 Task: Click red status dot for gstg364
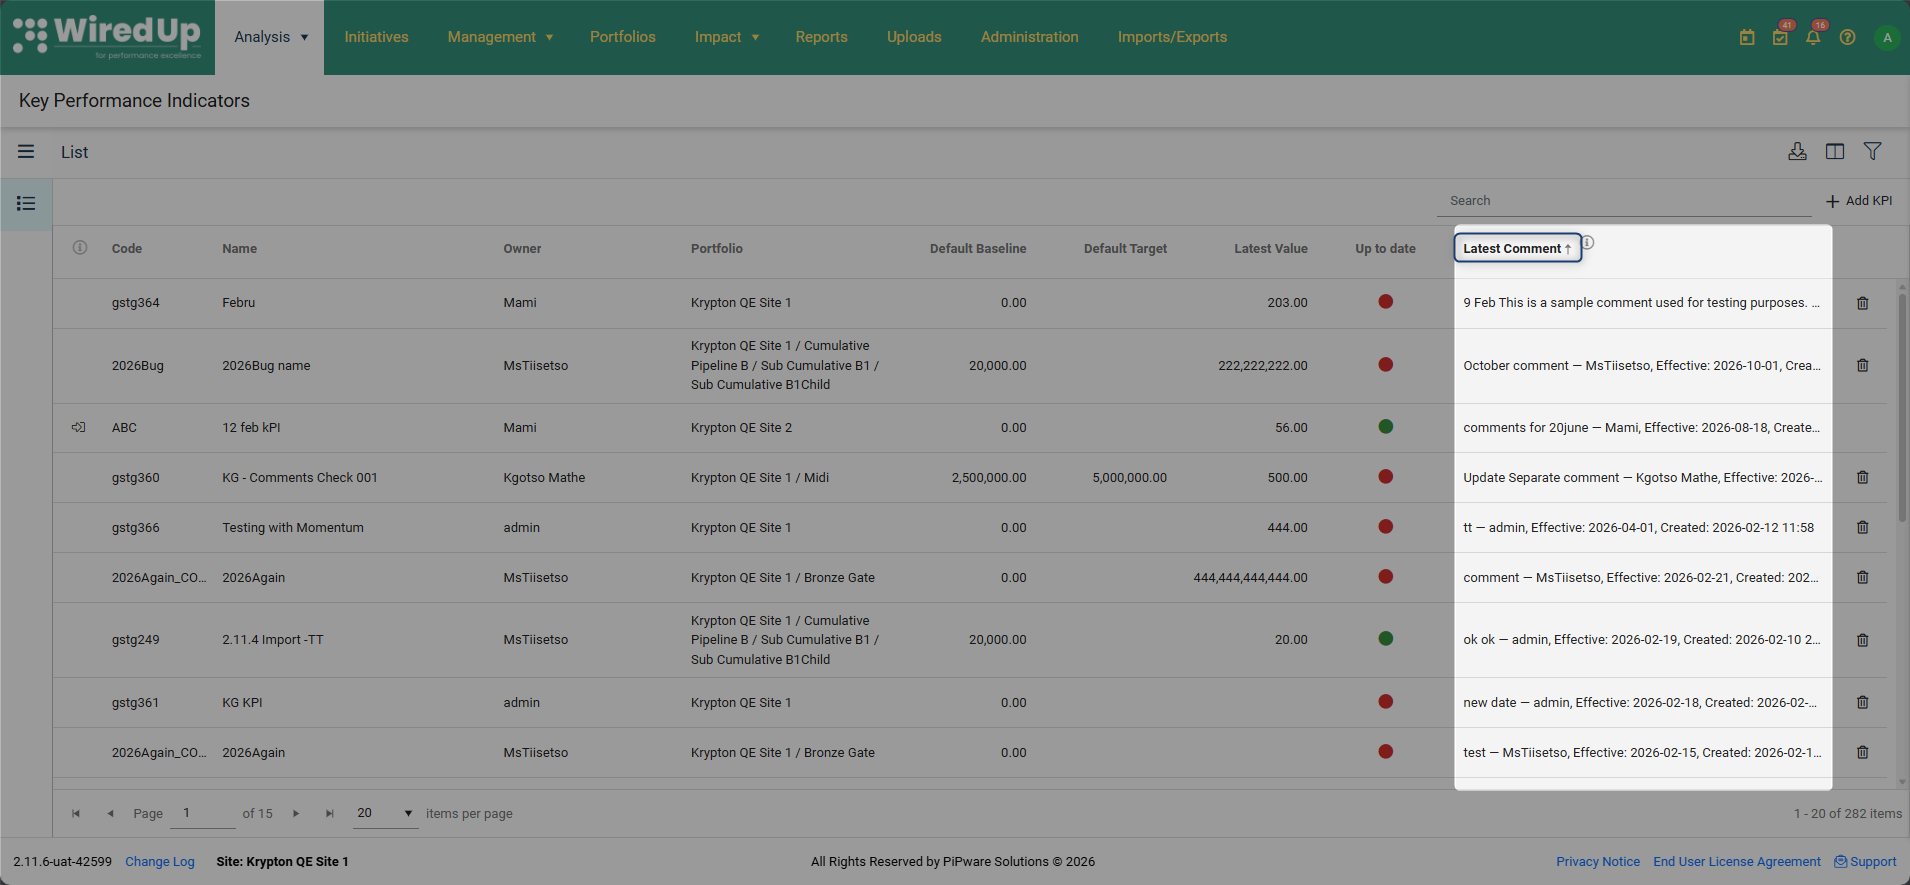click(x=1385, y=302)
